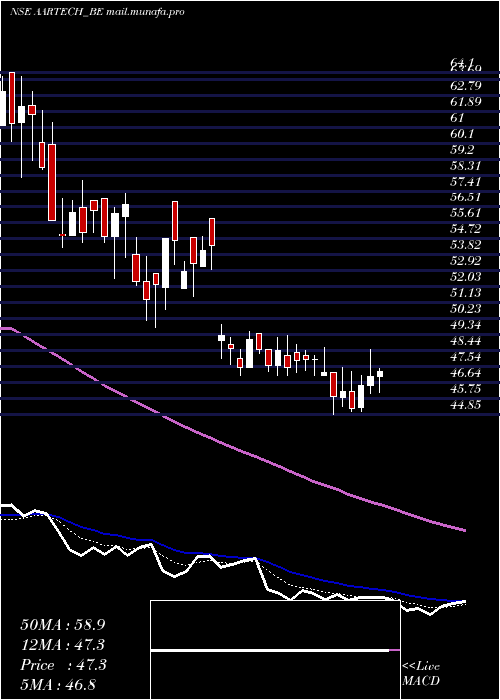Click the 55.61 price axis label
Viewport: 500px width, 700px height.
coord(466,213)
